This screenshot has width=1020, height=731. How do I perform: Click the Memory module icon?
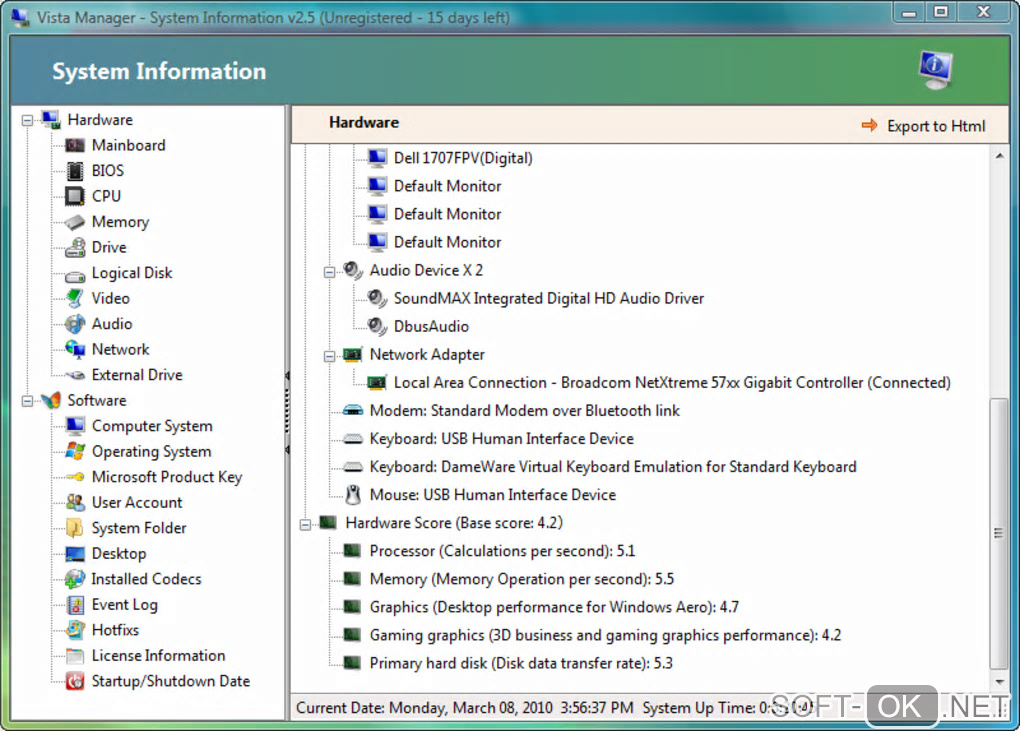click(75, 222)
